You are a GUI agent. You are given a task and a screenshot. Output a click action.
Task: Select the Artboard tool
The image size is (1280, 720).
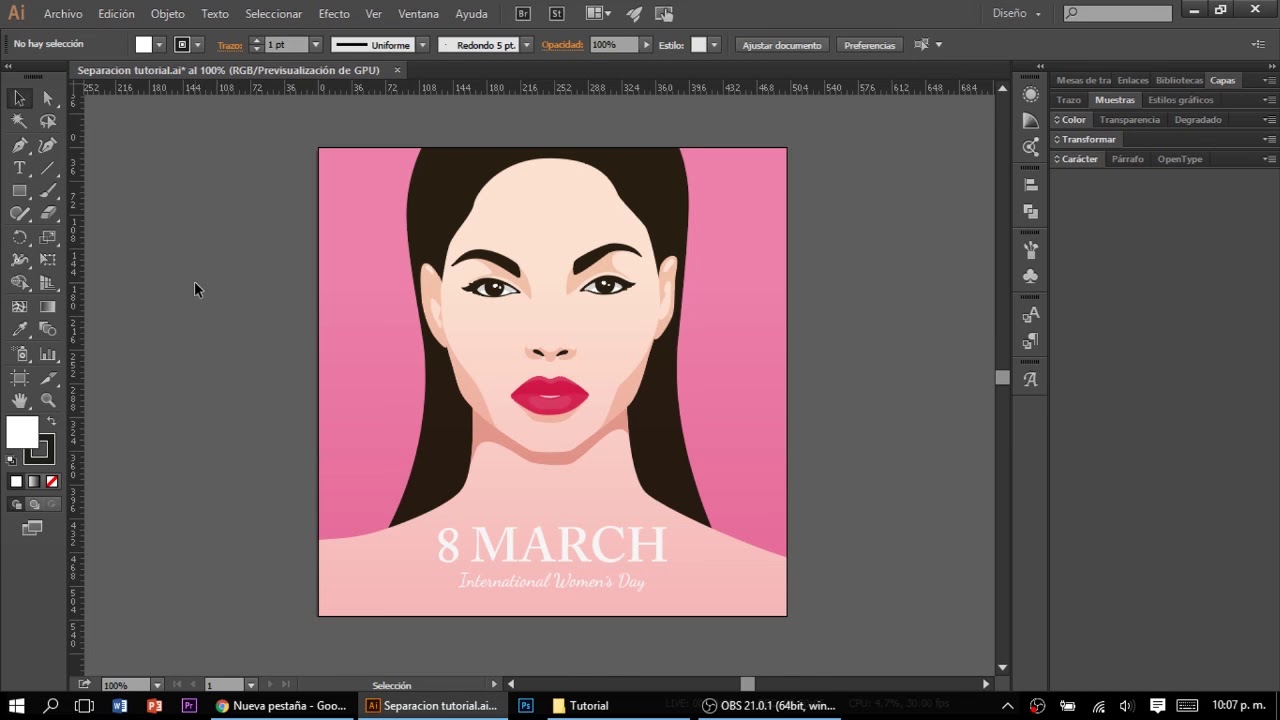coord(19,378)
